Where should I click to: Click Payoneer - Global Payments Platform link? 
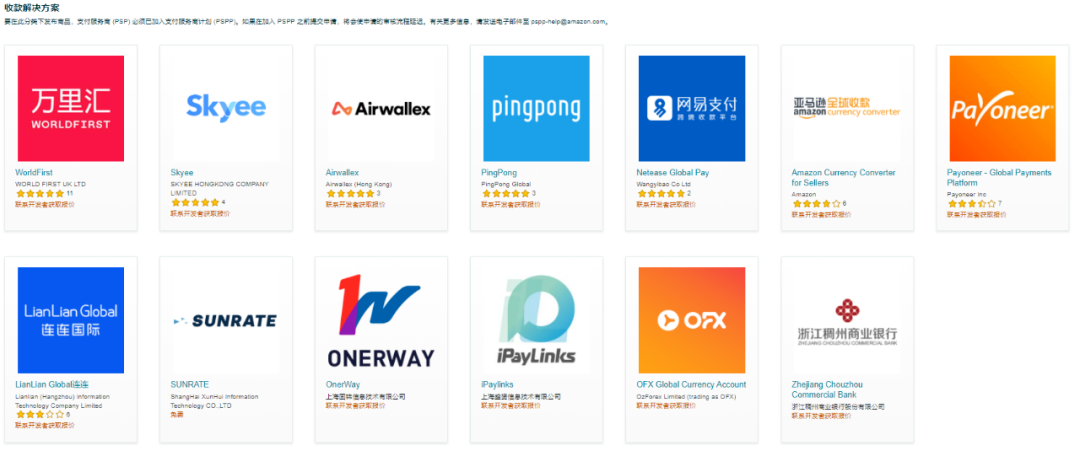(x=999, y=178)
